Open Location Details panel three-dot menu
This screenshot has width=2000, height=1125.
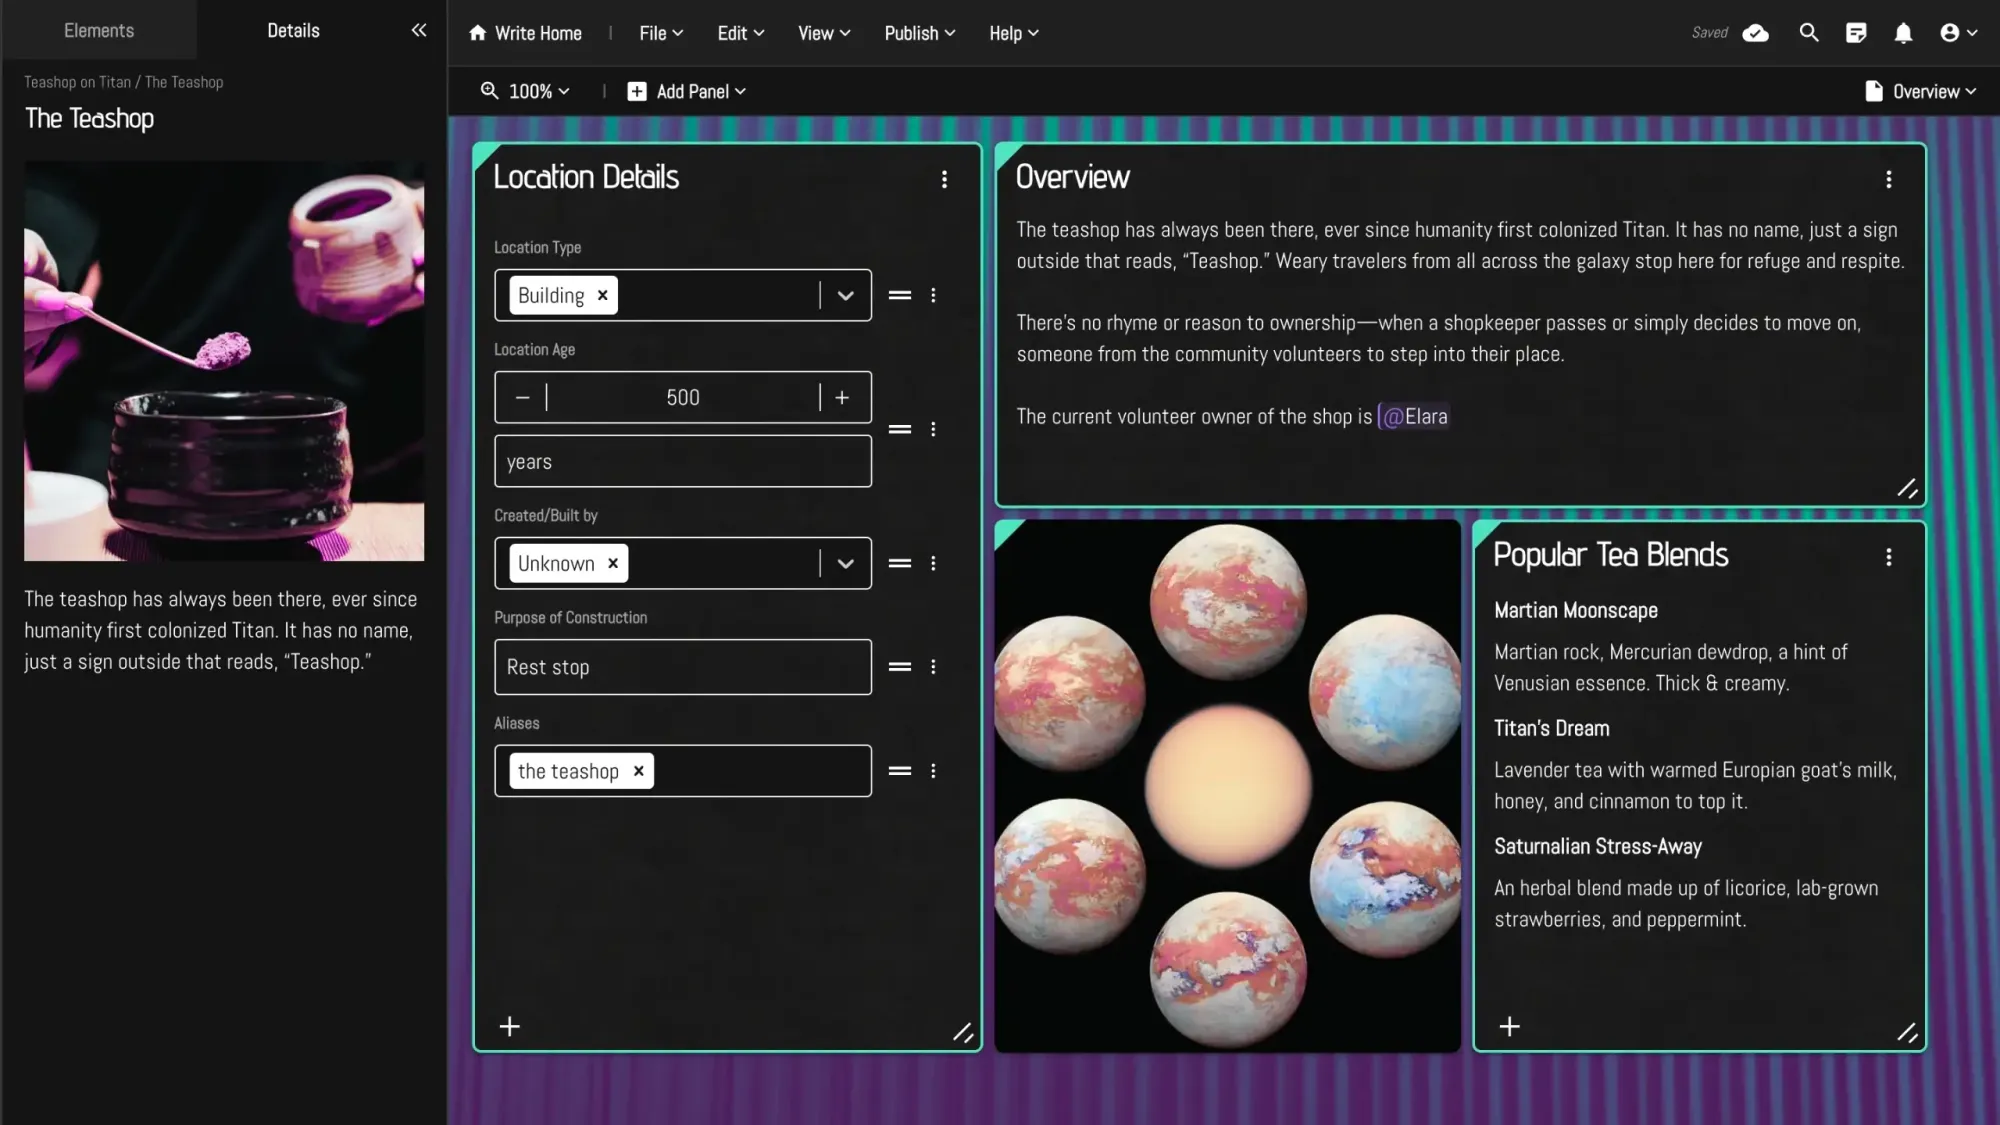(x=944, y=179)
